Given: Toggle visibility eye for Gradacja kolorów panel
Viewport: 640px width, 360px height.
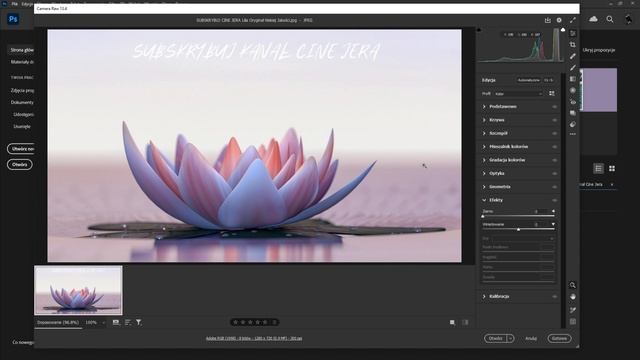Looking at the screenshot, I should (x=554, y=160).
